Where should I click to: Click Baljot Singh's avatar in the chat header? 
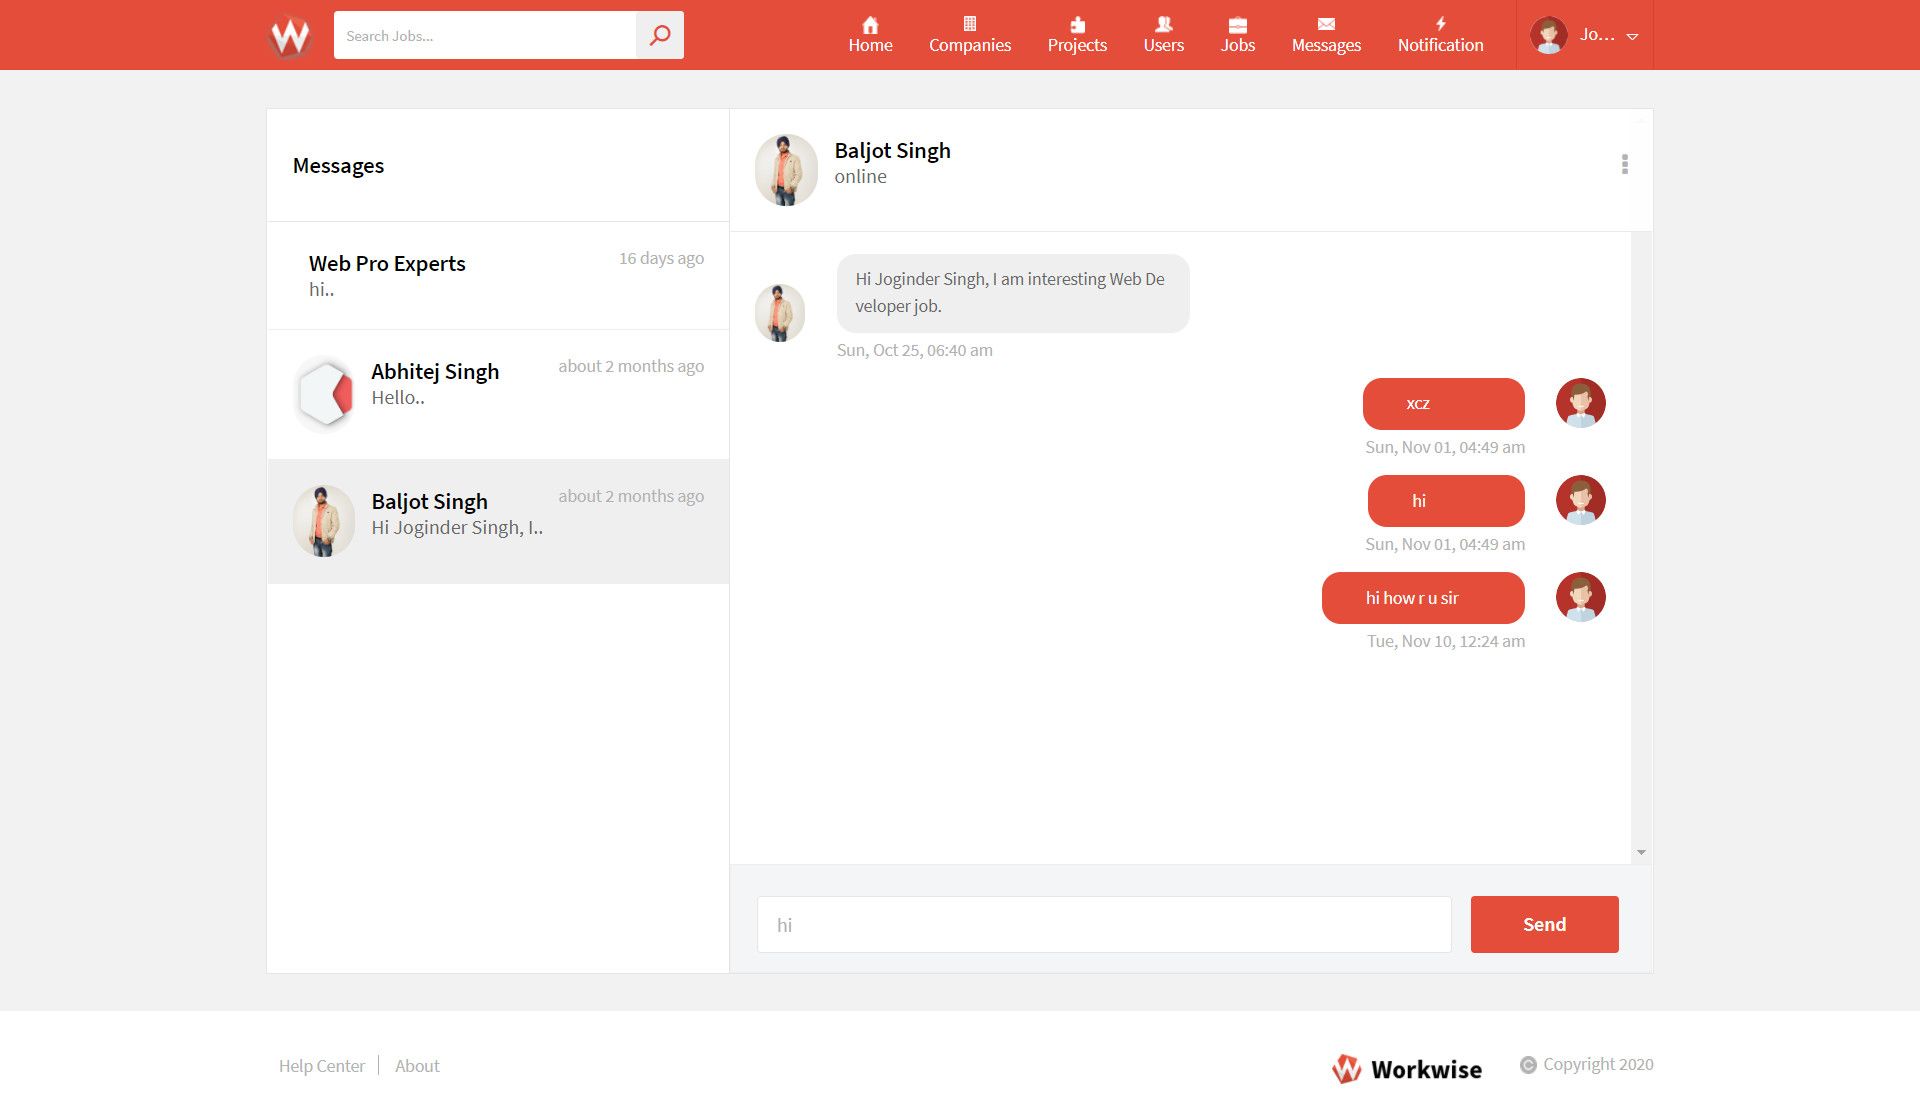(786, 170)
